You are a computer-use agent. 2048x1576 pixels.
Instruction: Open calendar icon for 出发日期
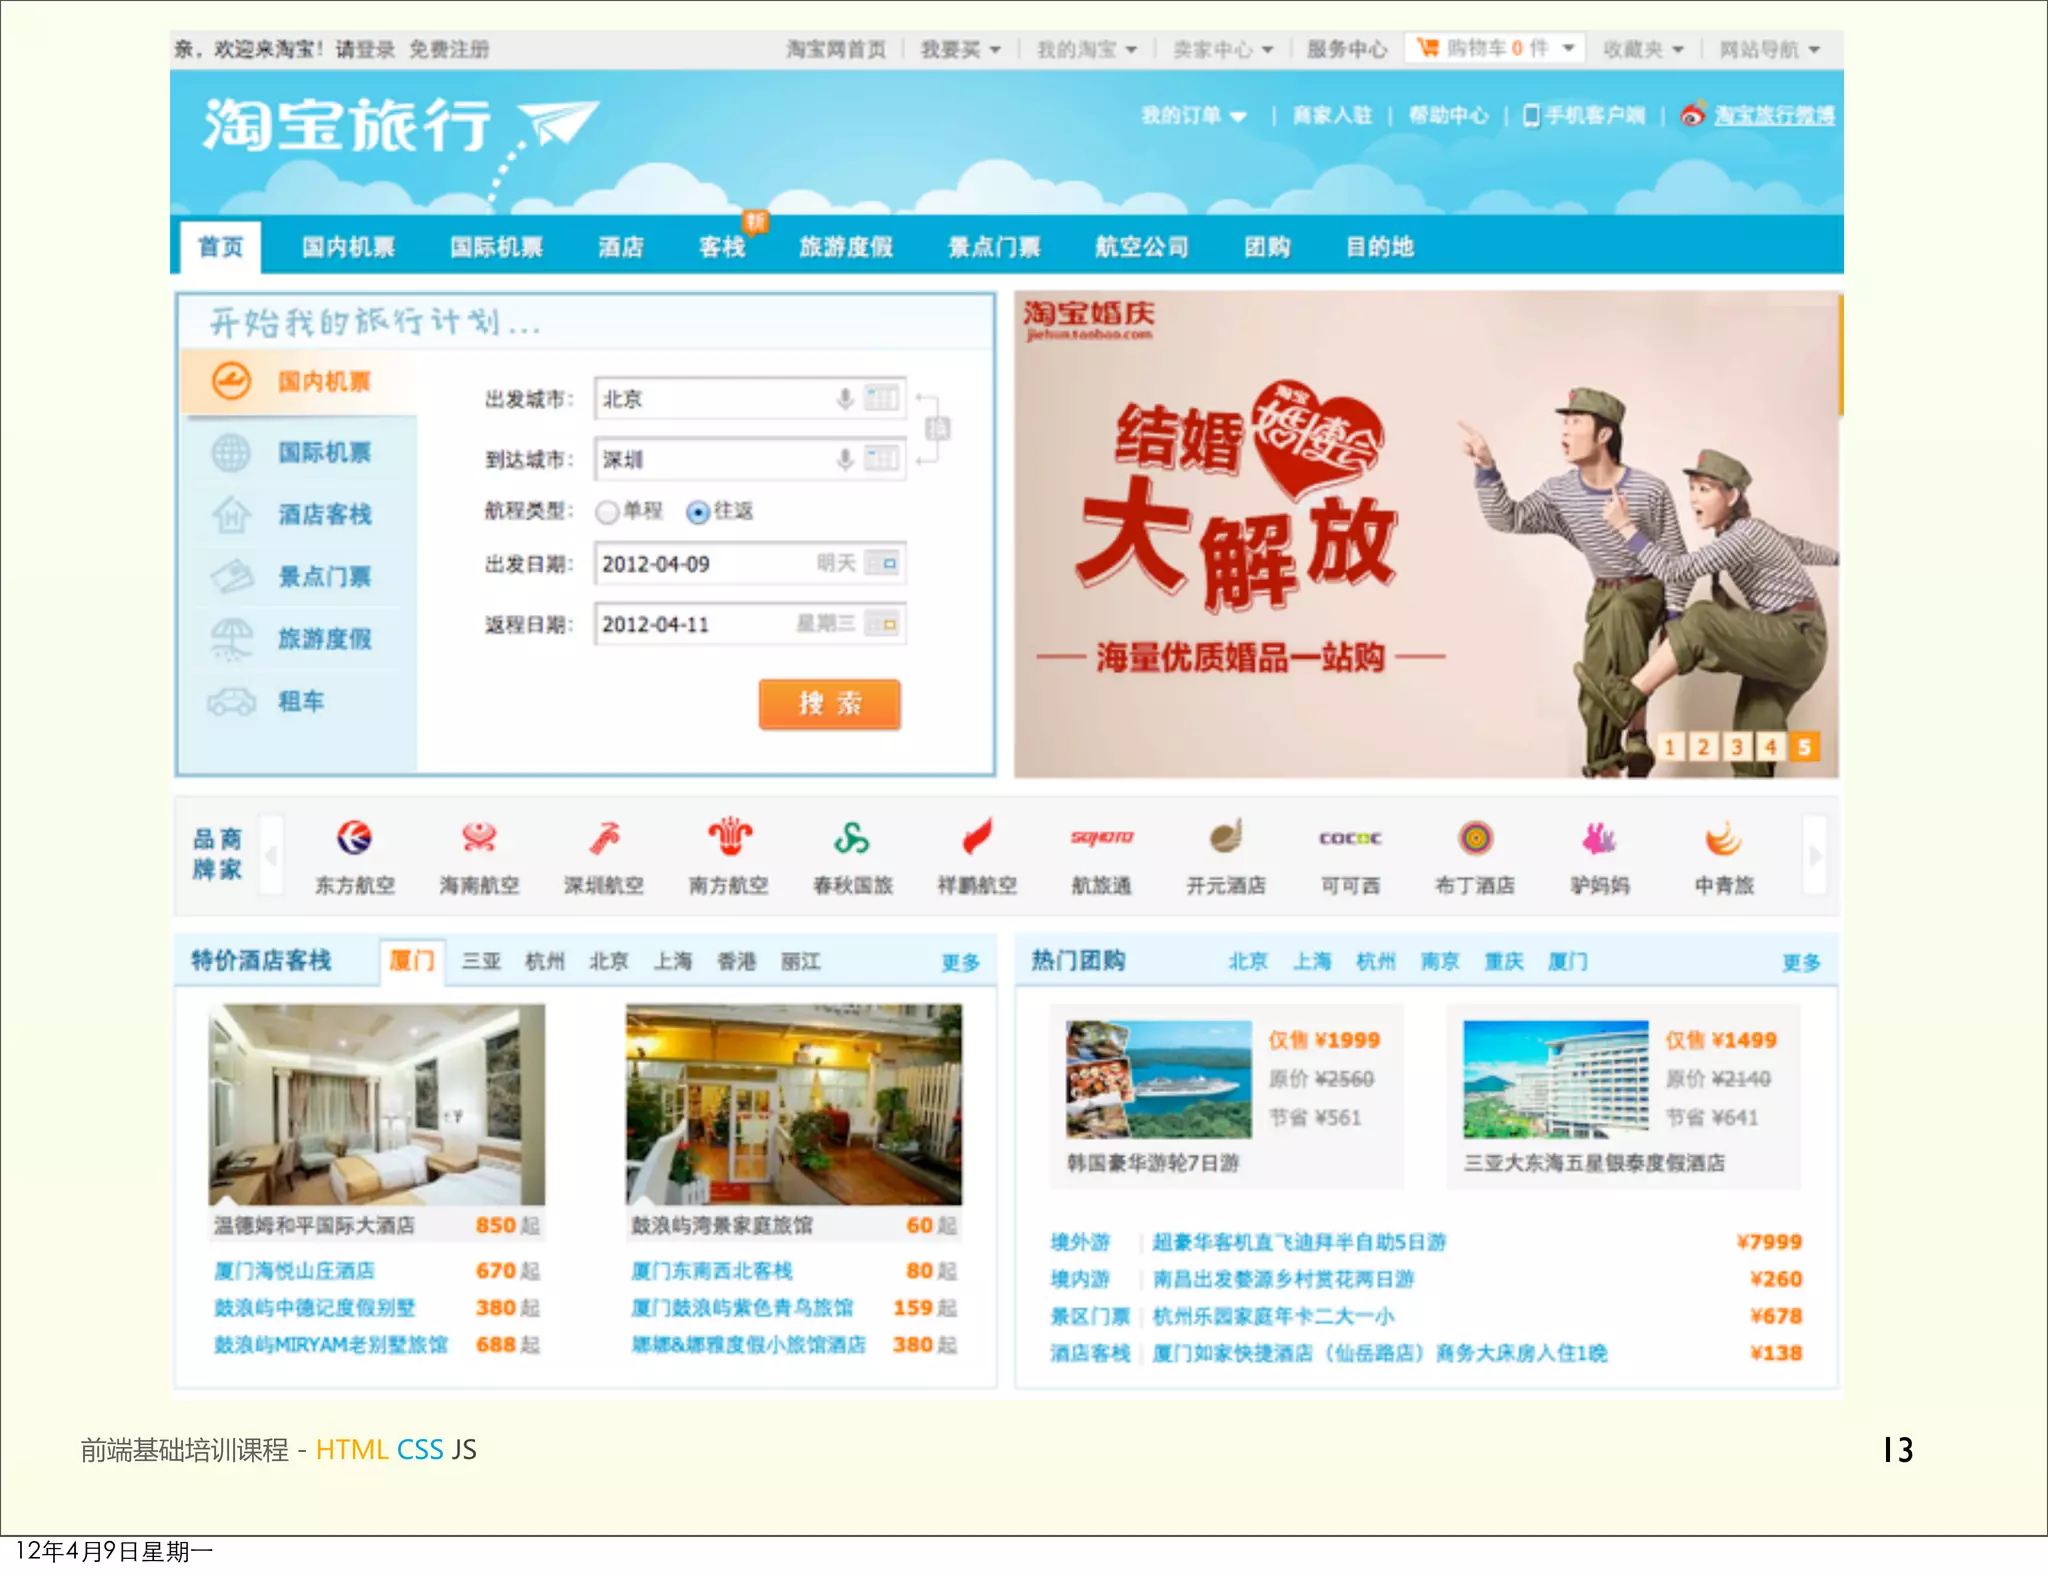[882, 563]
